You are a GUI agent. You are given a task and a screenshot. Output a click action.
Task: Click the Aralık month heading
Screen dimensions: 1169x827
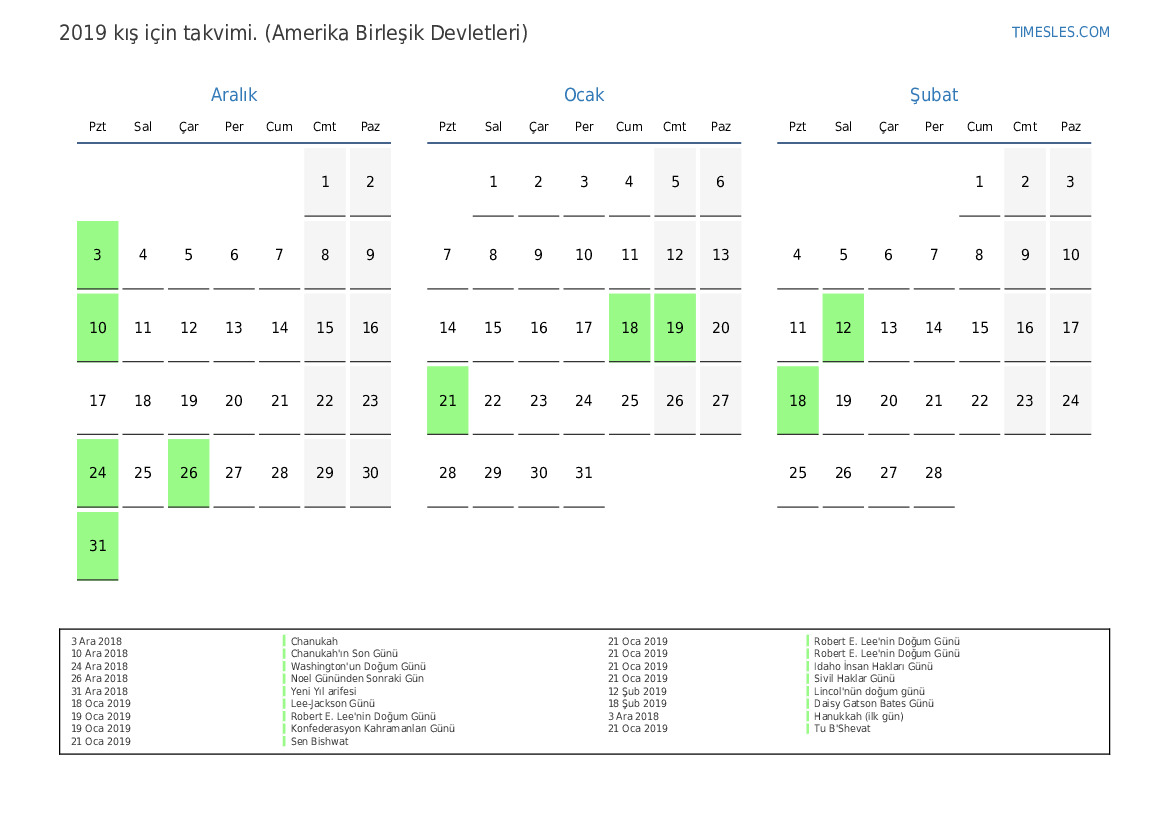pyautogui.click(x=234, y=95)
